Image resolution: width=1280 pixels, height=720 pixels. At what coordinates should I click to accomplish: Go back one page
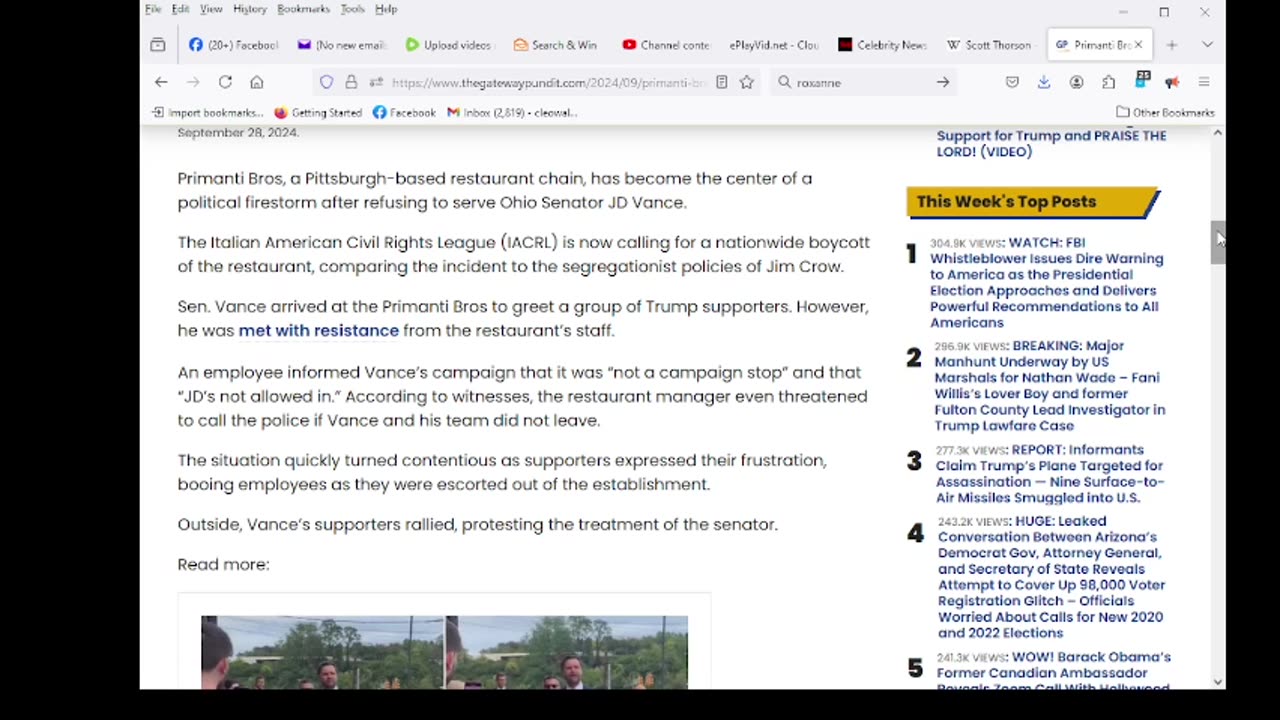(x=161, y=82)
